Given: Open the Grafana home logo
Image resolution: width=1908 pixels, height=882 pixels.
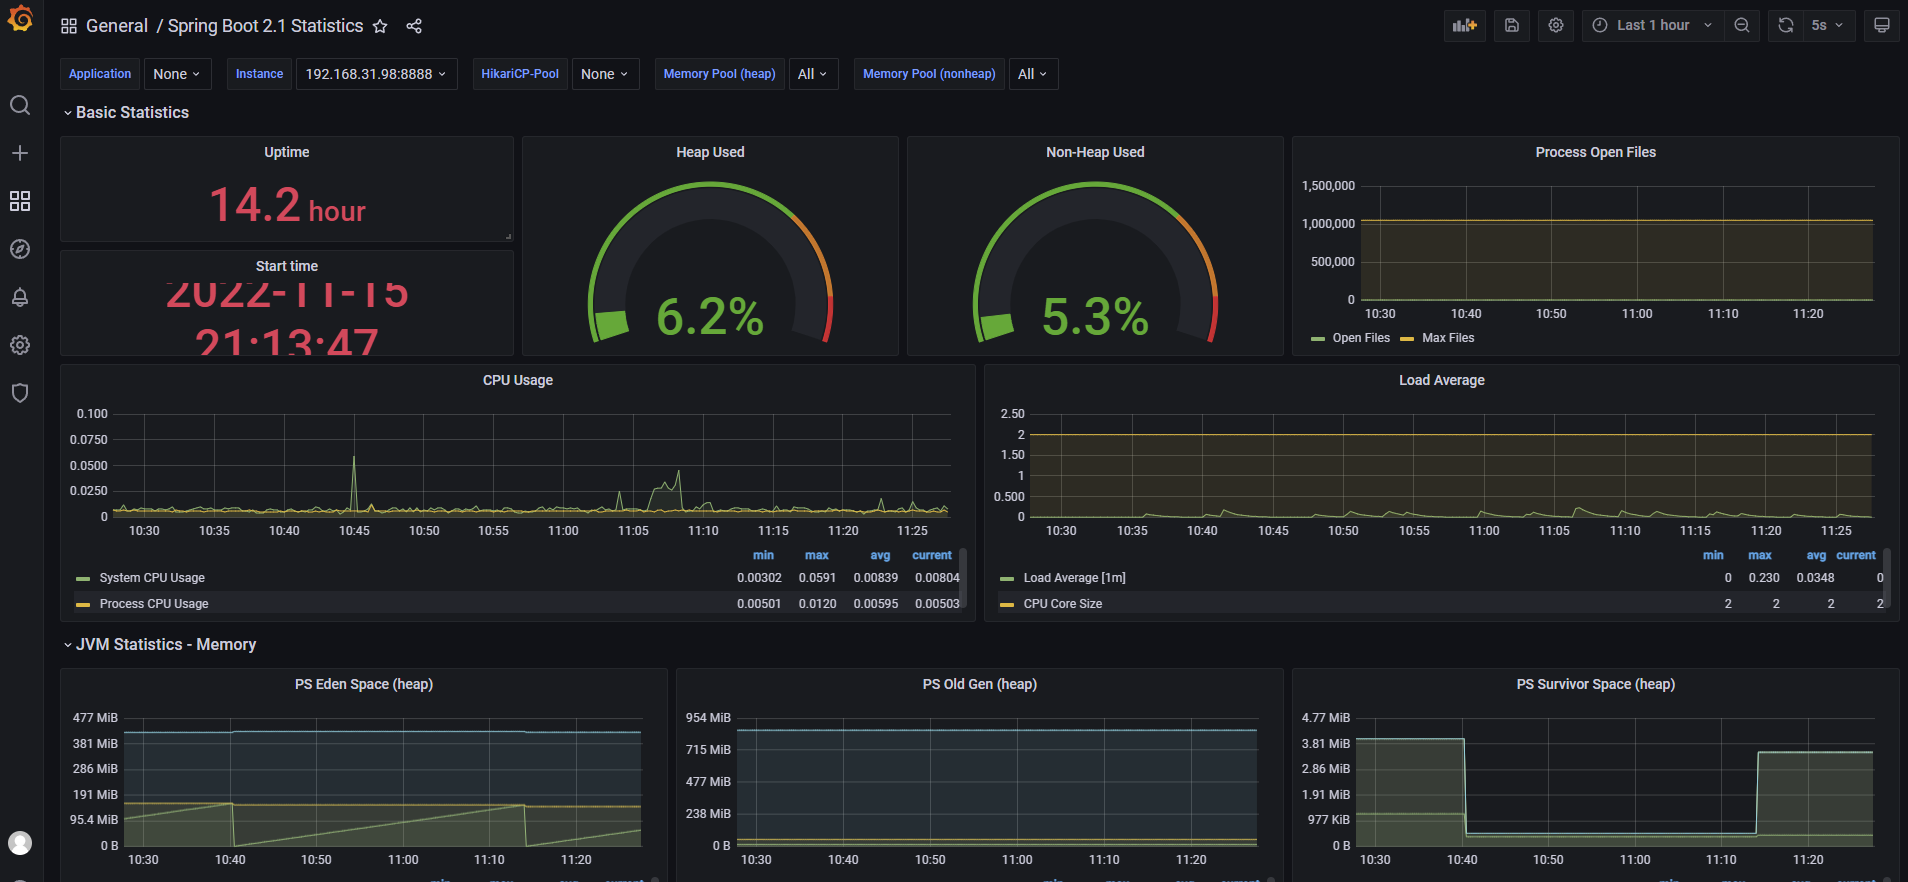Looking at the screenshot, I should [20, 19].
